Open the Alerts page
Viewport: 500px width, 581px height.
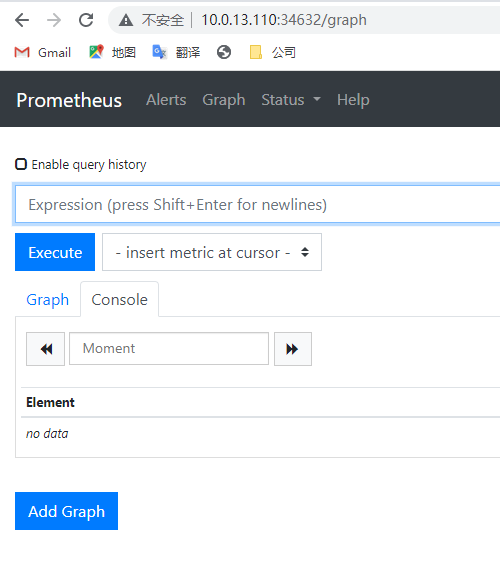[x=166, y=100]
